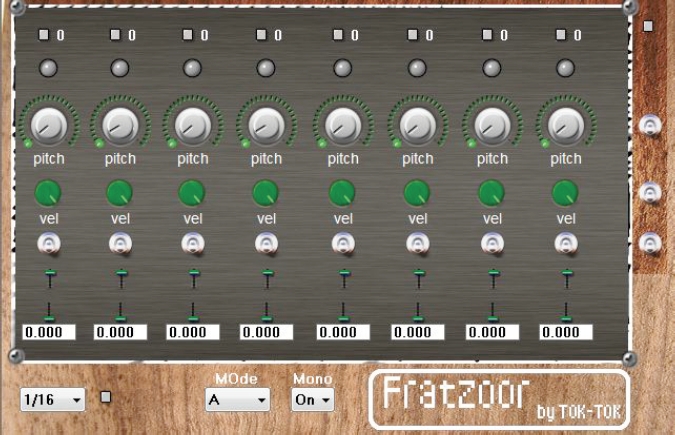675x435 pixels.
Task: Open the Mono dropdown showing On
Action: (x=313, y=400)
